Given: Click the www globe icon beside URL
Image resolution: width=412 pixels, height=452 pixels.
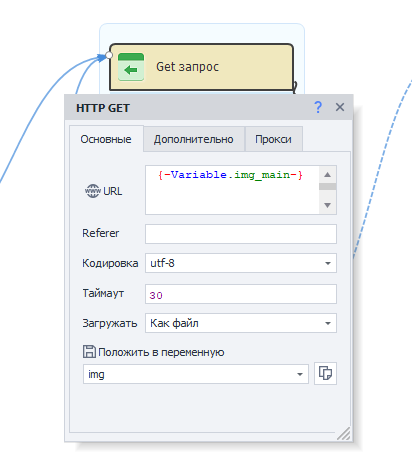Looking at the screenshot, I should pyautogui.click(x=92, y=191).
